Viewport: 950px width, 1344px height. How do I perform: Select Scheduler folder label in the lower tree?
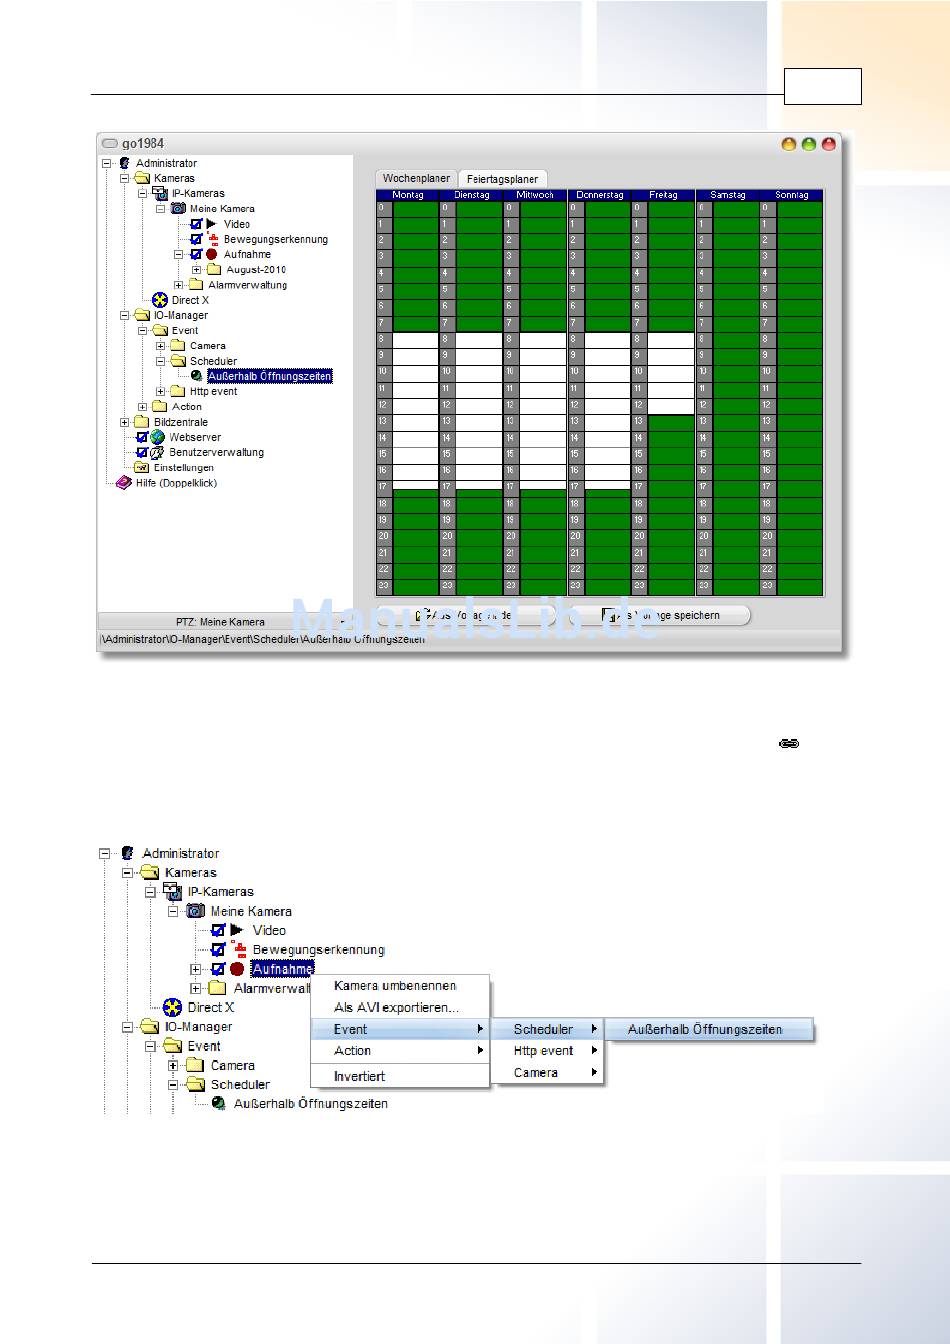tap(240, 1084)
